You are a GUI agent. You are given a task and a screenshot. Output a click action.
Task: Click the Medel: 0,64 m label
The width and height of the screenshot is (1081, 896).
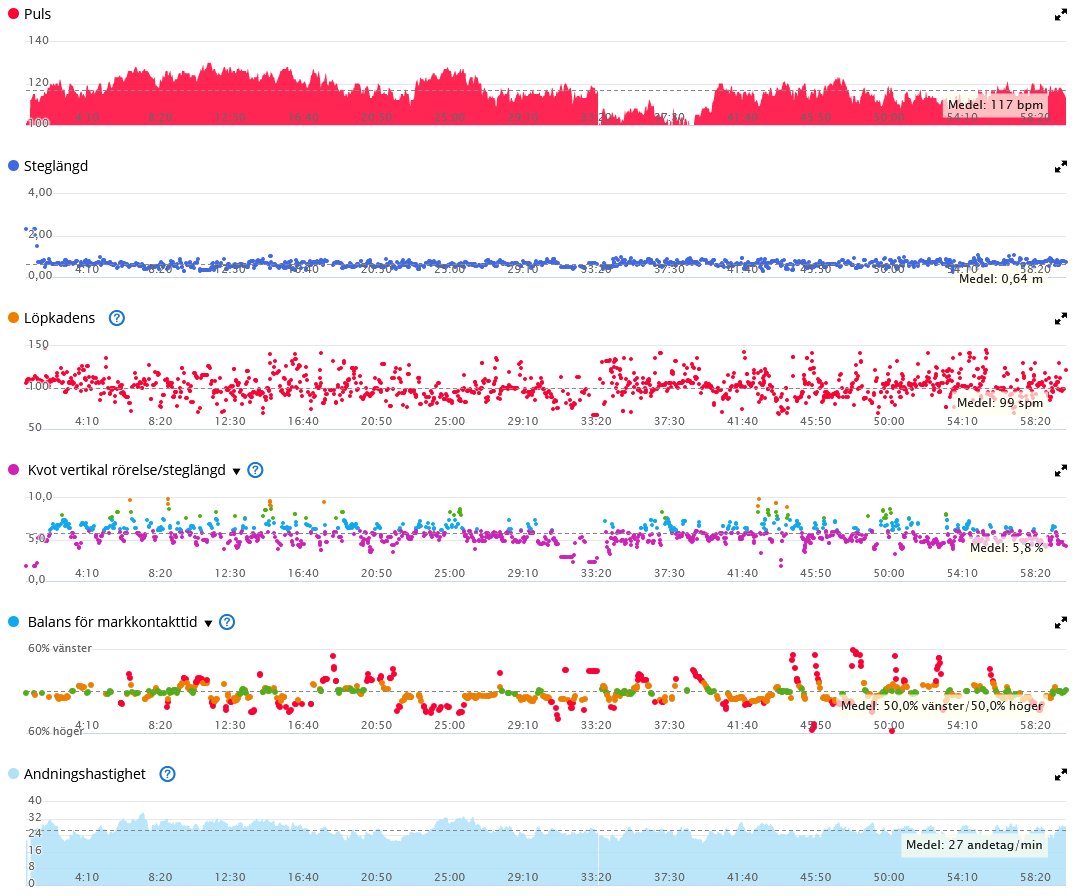pyautogui.click(x=1000, y=278)
